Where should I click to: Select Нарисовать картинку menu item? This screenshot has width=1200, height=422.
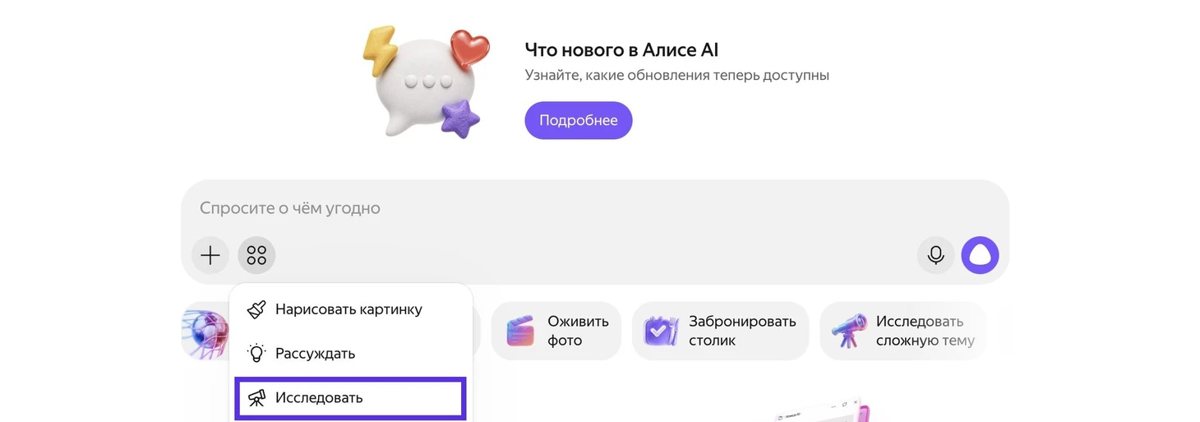click(350, 310)
